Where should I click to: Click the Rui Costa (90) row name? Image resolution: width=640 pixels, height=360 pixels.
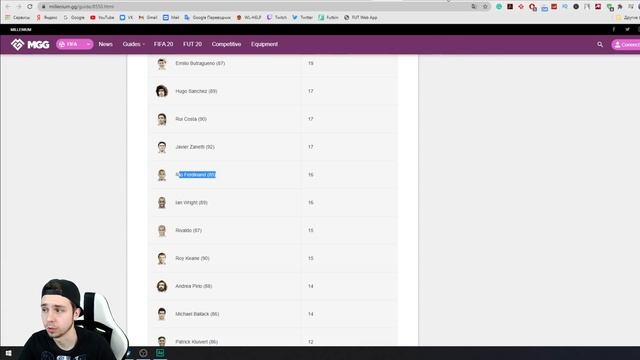(191, 119)
